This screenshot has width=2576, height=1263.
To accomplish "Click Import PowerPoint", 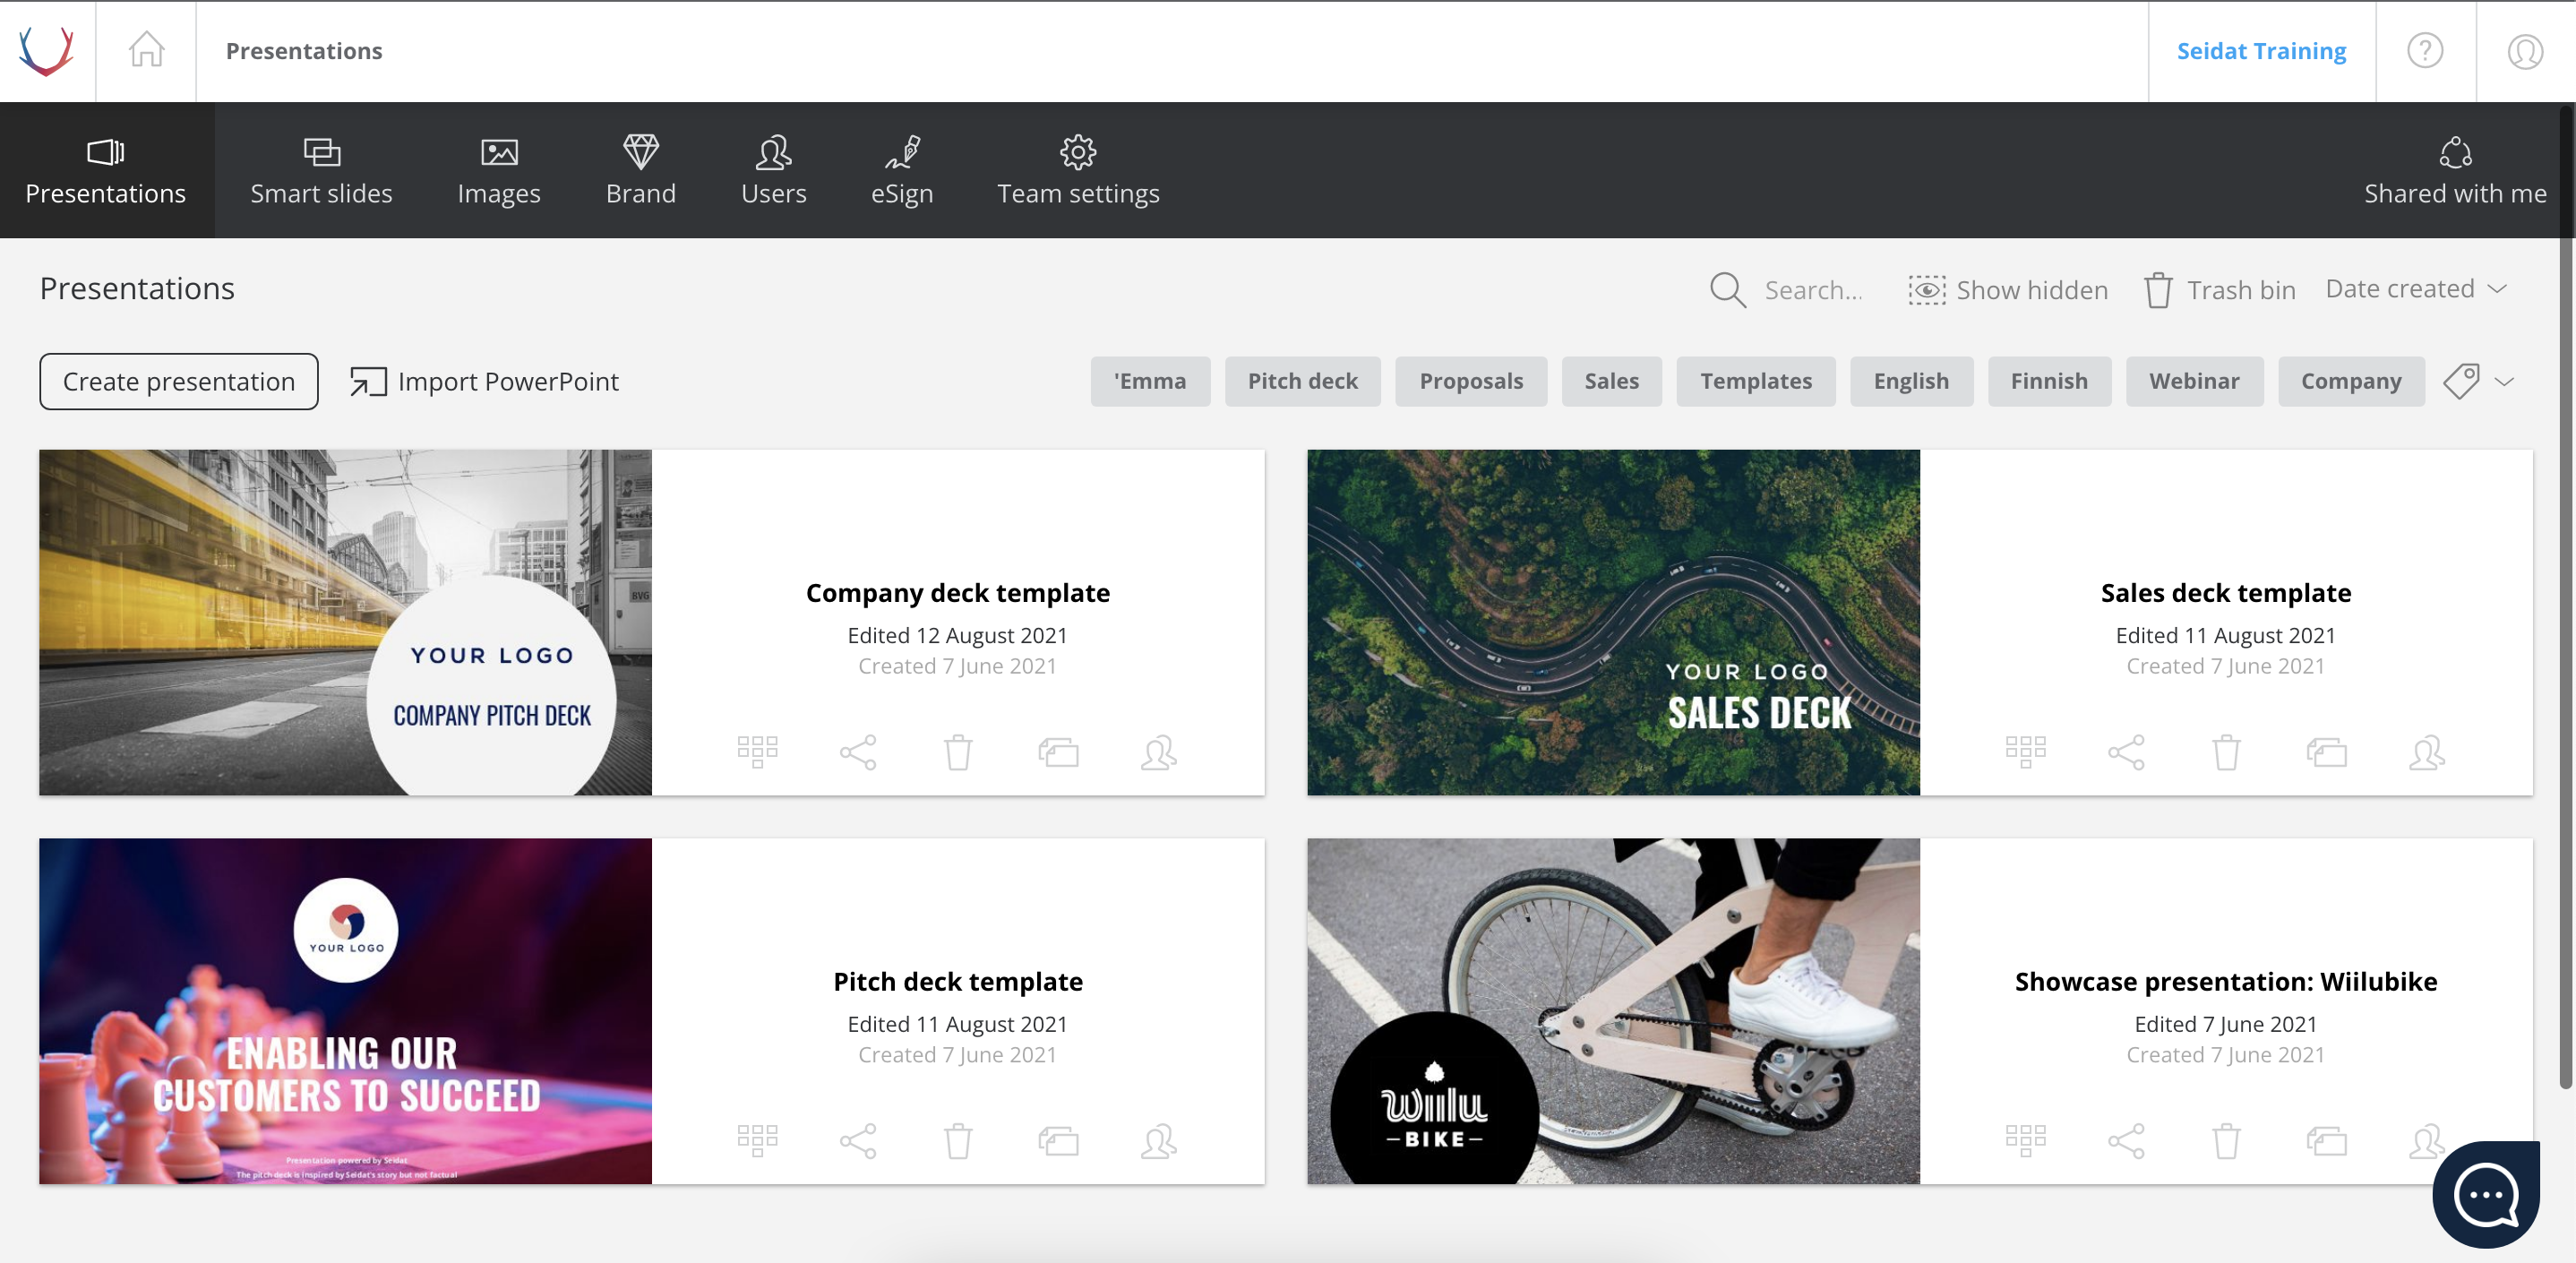I will (484, 381).
